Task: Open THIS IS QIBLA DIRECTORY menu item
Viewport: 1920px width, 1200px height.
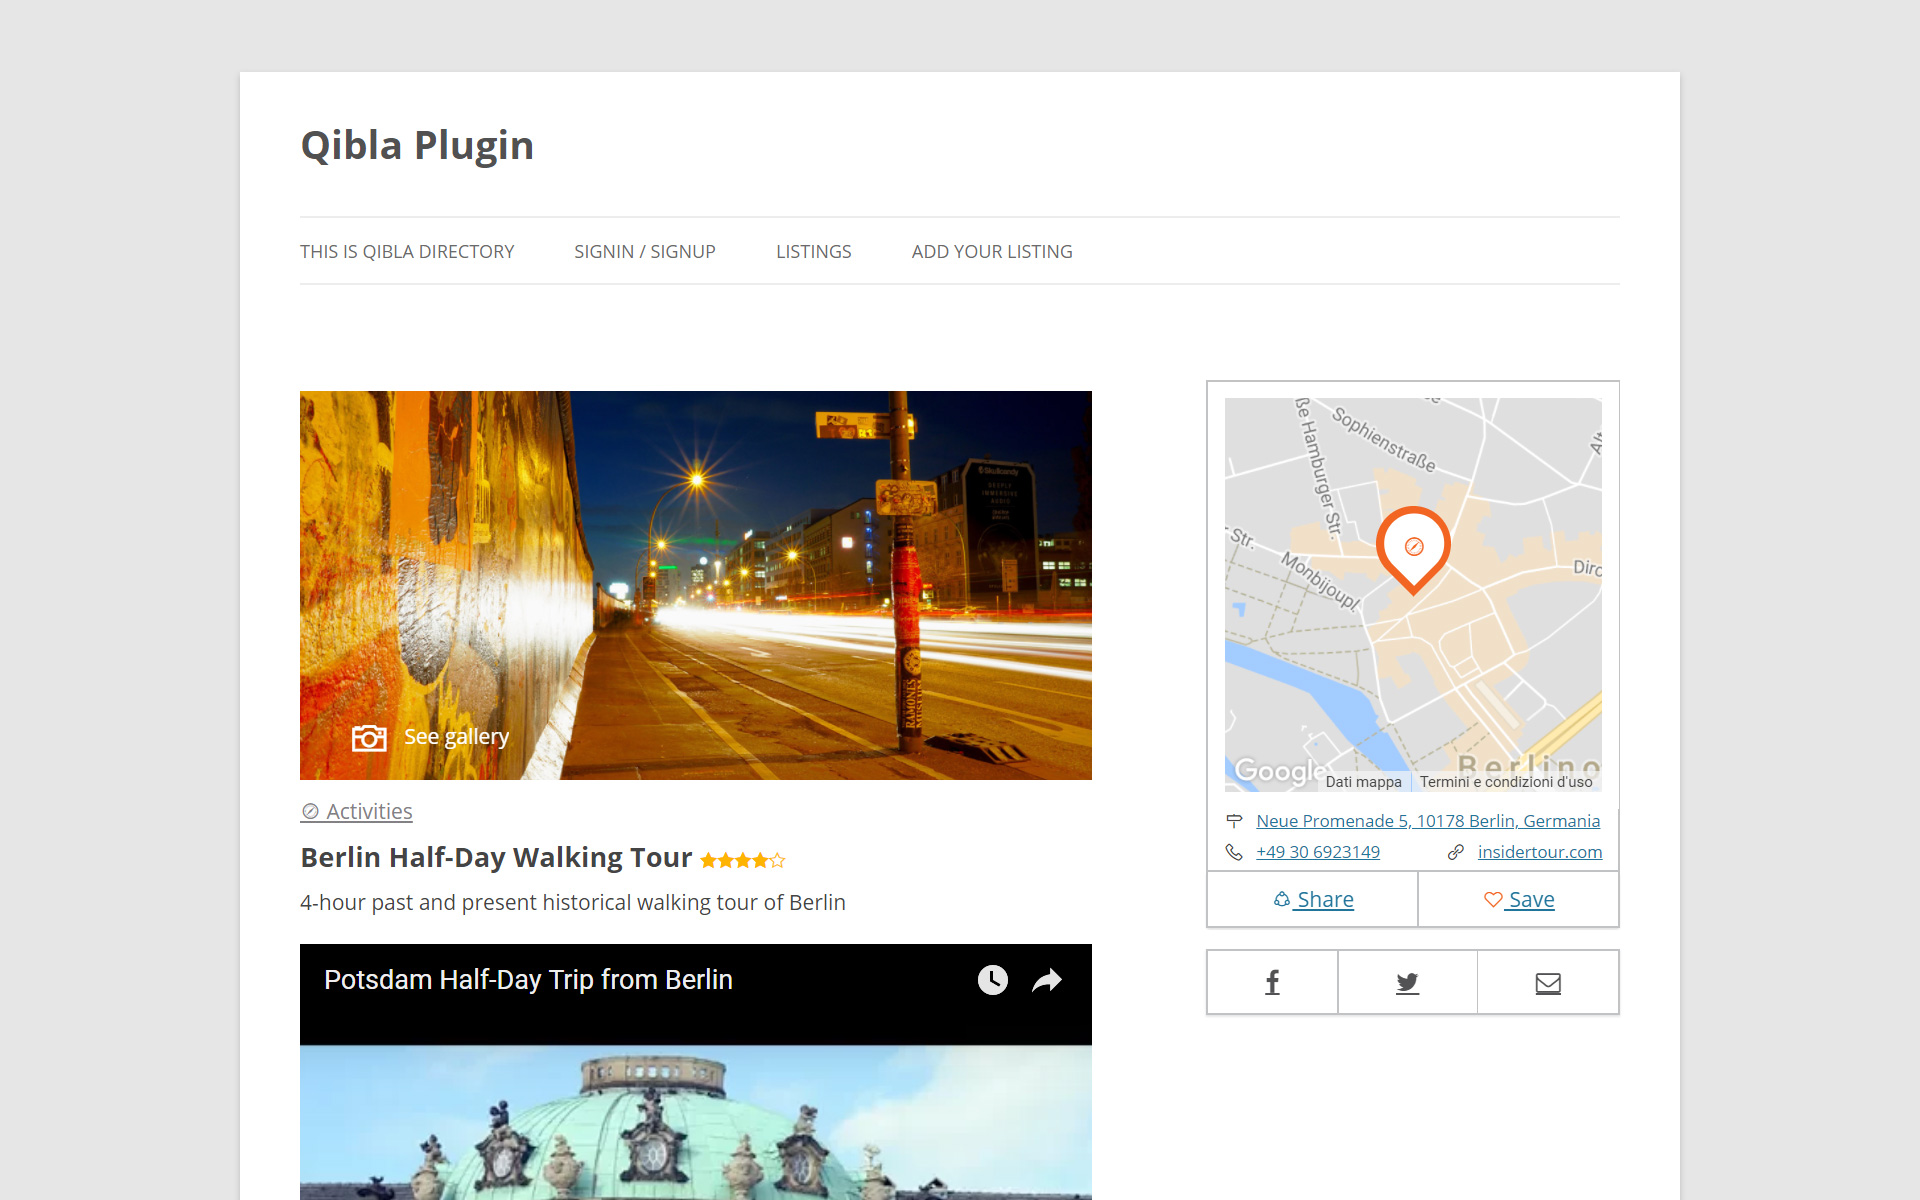Action: point(407,252)
